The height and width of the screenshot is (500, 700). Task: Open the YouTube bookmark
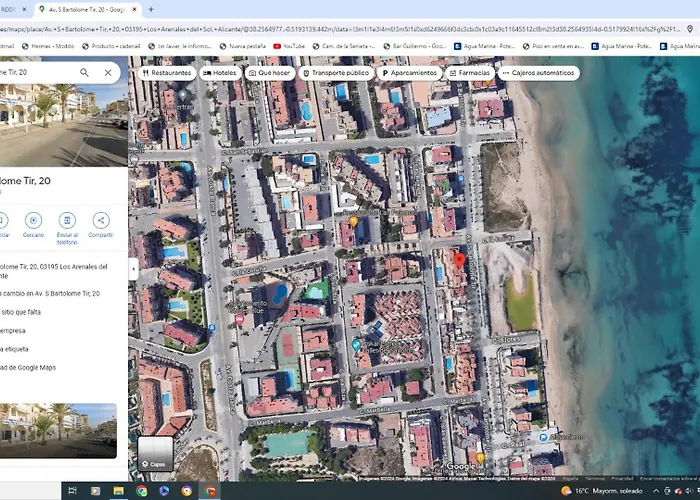point(289,46)
